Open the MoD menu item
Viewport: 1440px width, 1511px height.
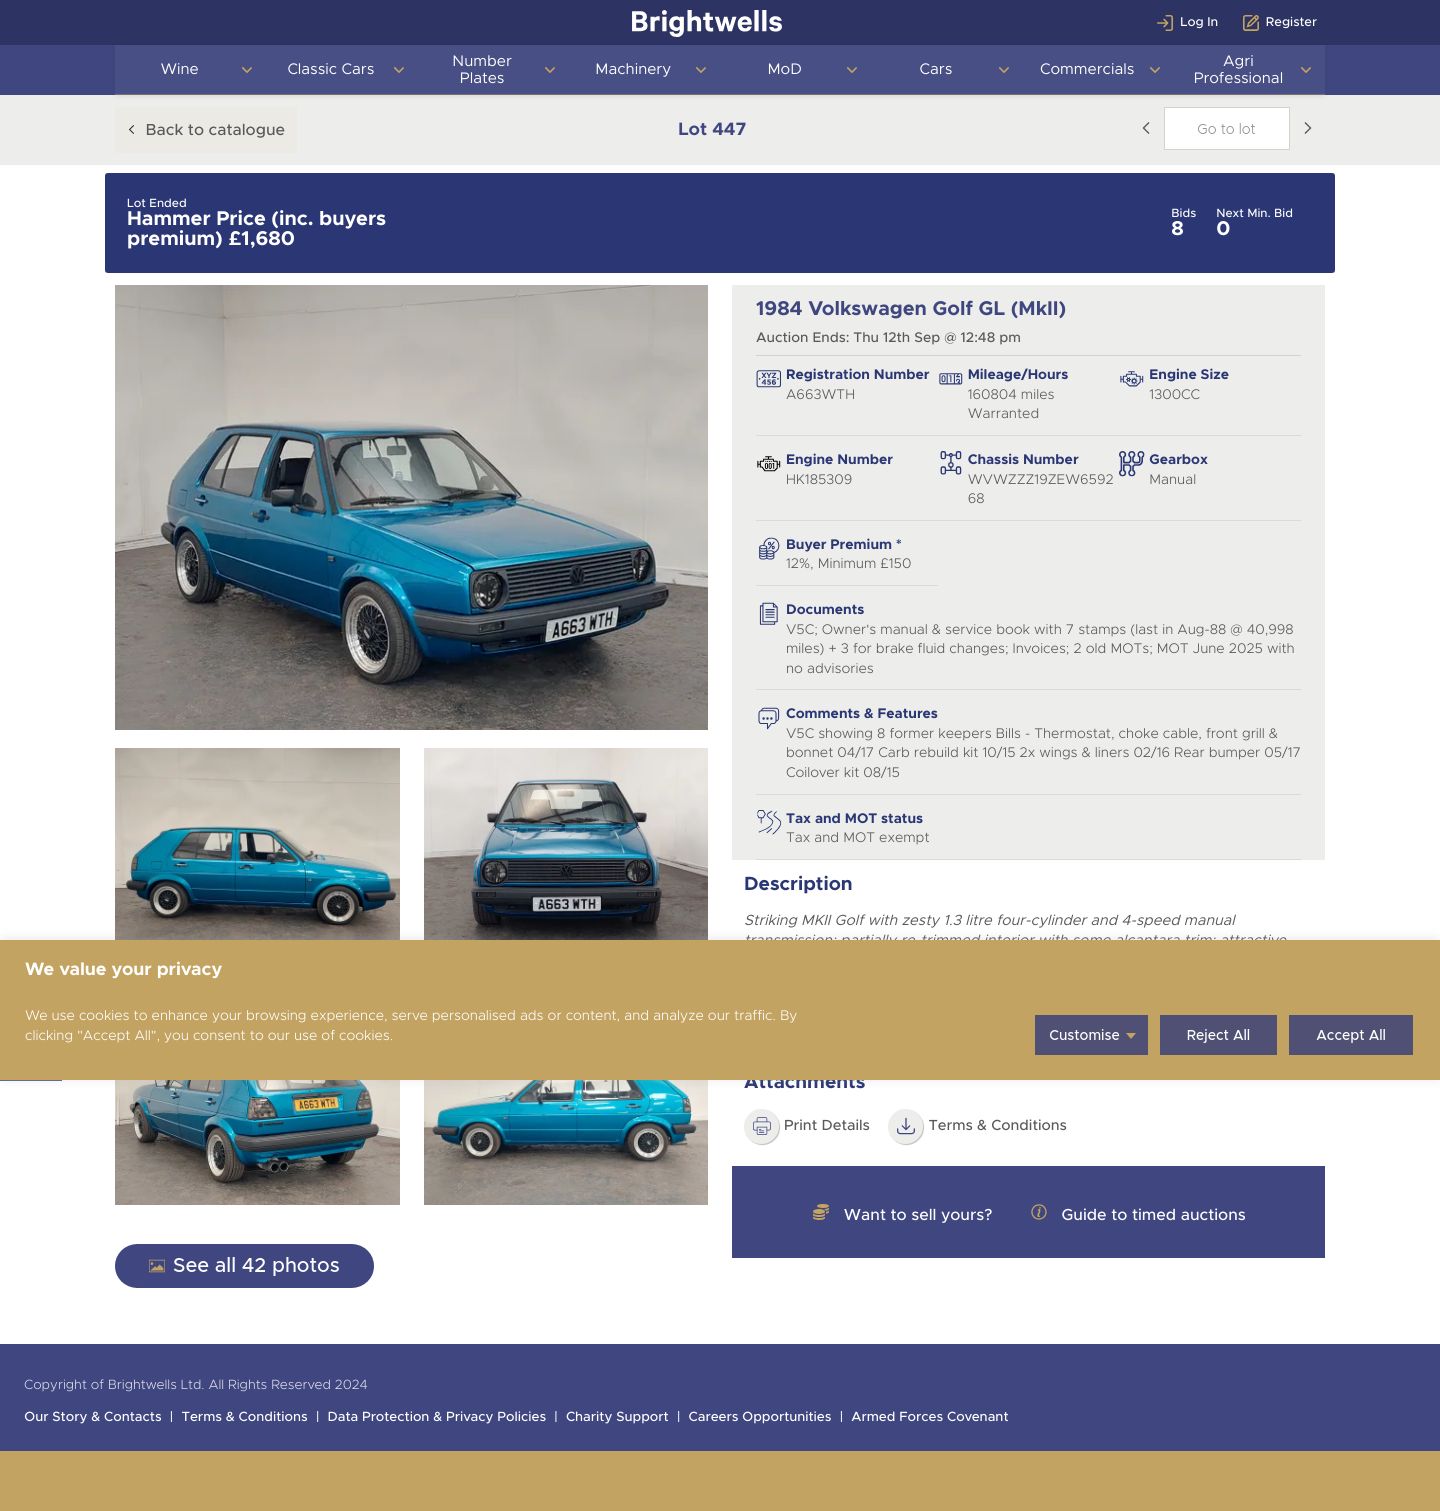click(x=784, y=69)
